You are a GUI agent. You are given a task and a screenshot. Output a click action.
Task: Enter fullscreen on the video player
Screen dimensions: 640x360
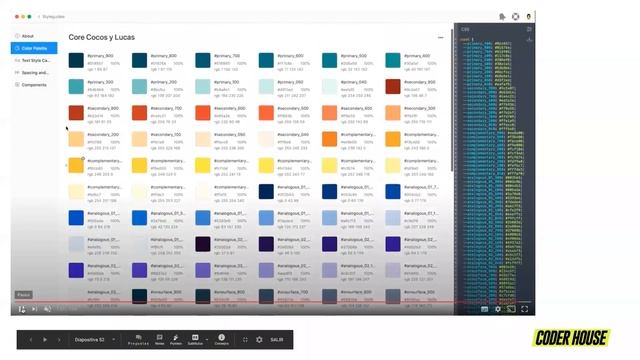524,309
